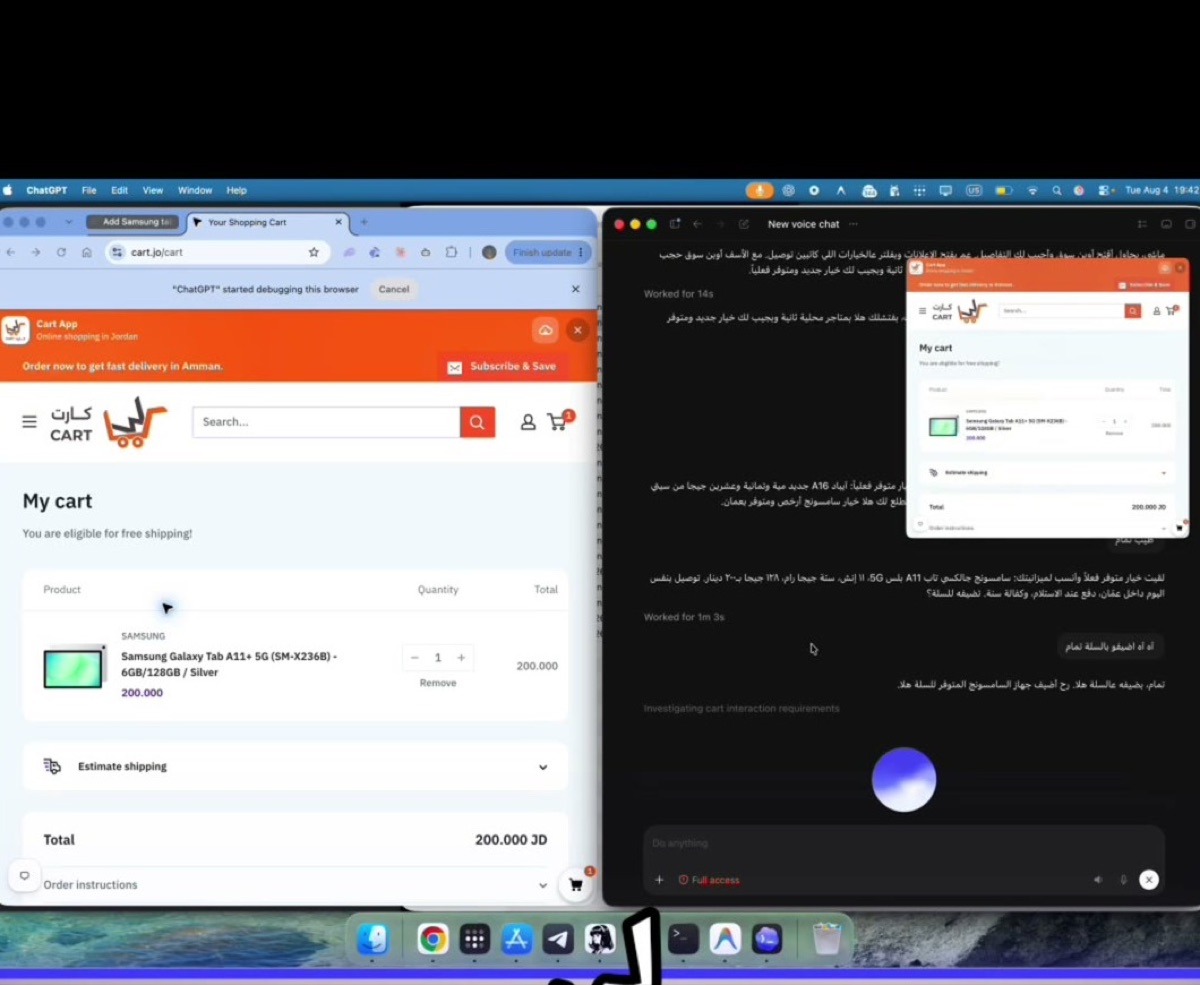Click Chrome's Finish update button
The image size is (1200, 985).
coord(547,253)
